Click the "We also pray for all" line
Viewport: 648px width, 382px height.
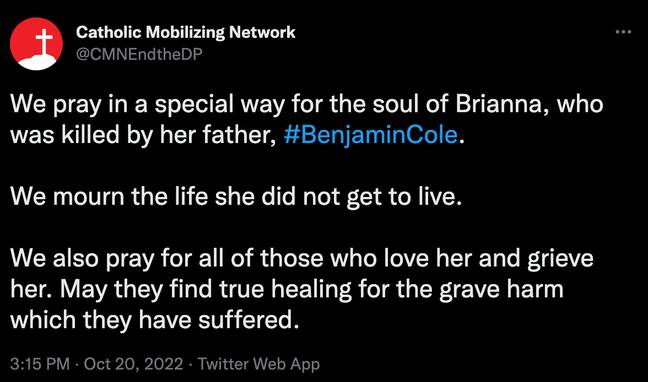302,258
